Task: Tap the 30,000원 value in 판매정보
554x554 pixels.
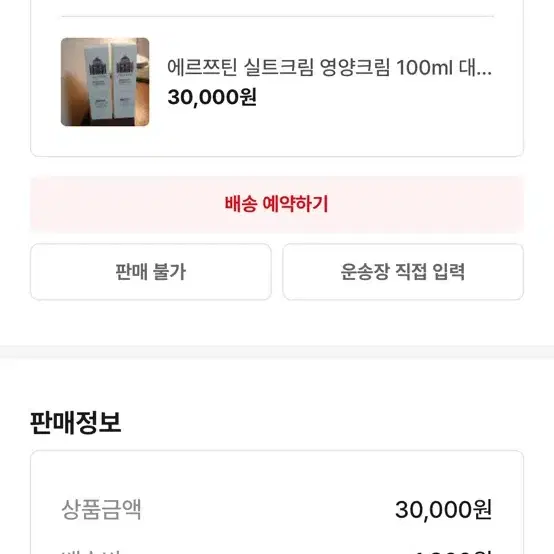Action: (x=443, y=509)
